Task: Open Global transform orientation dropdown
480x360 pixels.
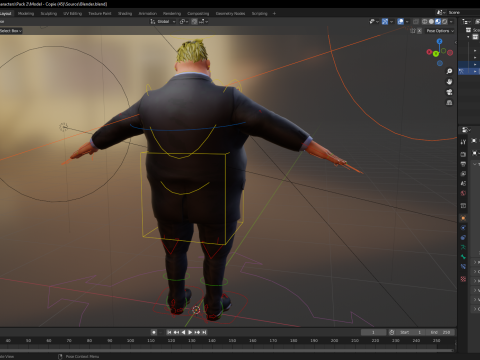Action: click(x=163, y=21)
